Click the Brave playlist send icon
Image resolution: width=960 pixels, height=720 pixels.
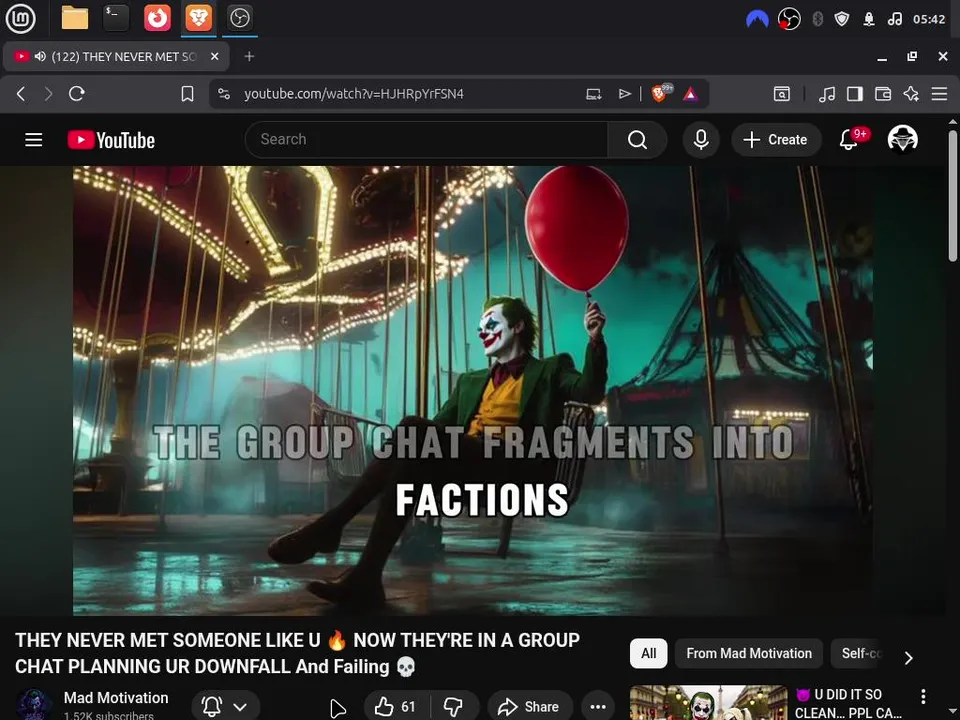624,94
